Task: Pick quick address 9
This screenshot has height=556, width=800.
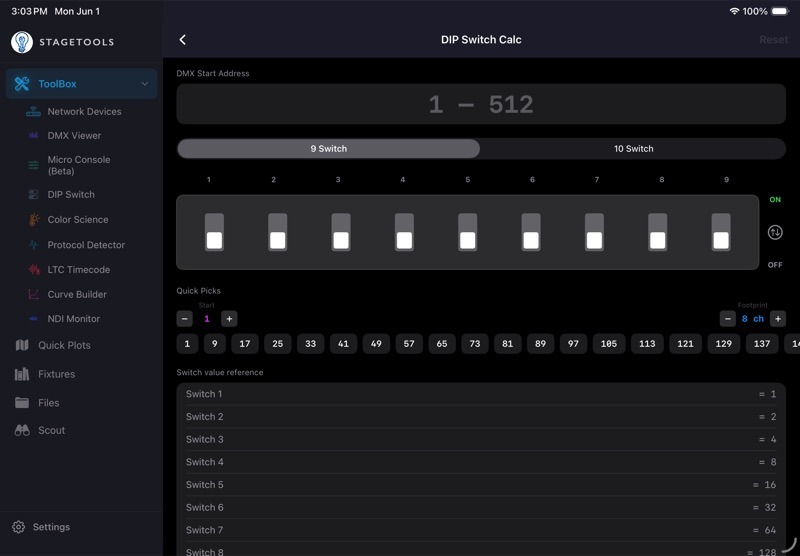Action: [x=214, y=344]
